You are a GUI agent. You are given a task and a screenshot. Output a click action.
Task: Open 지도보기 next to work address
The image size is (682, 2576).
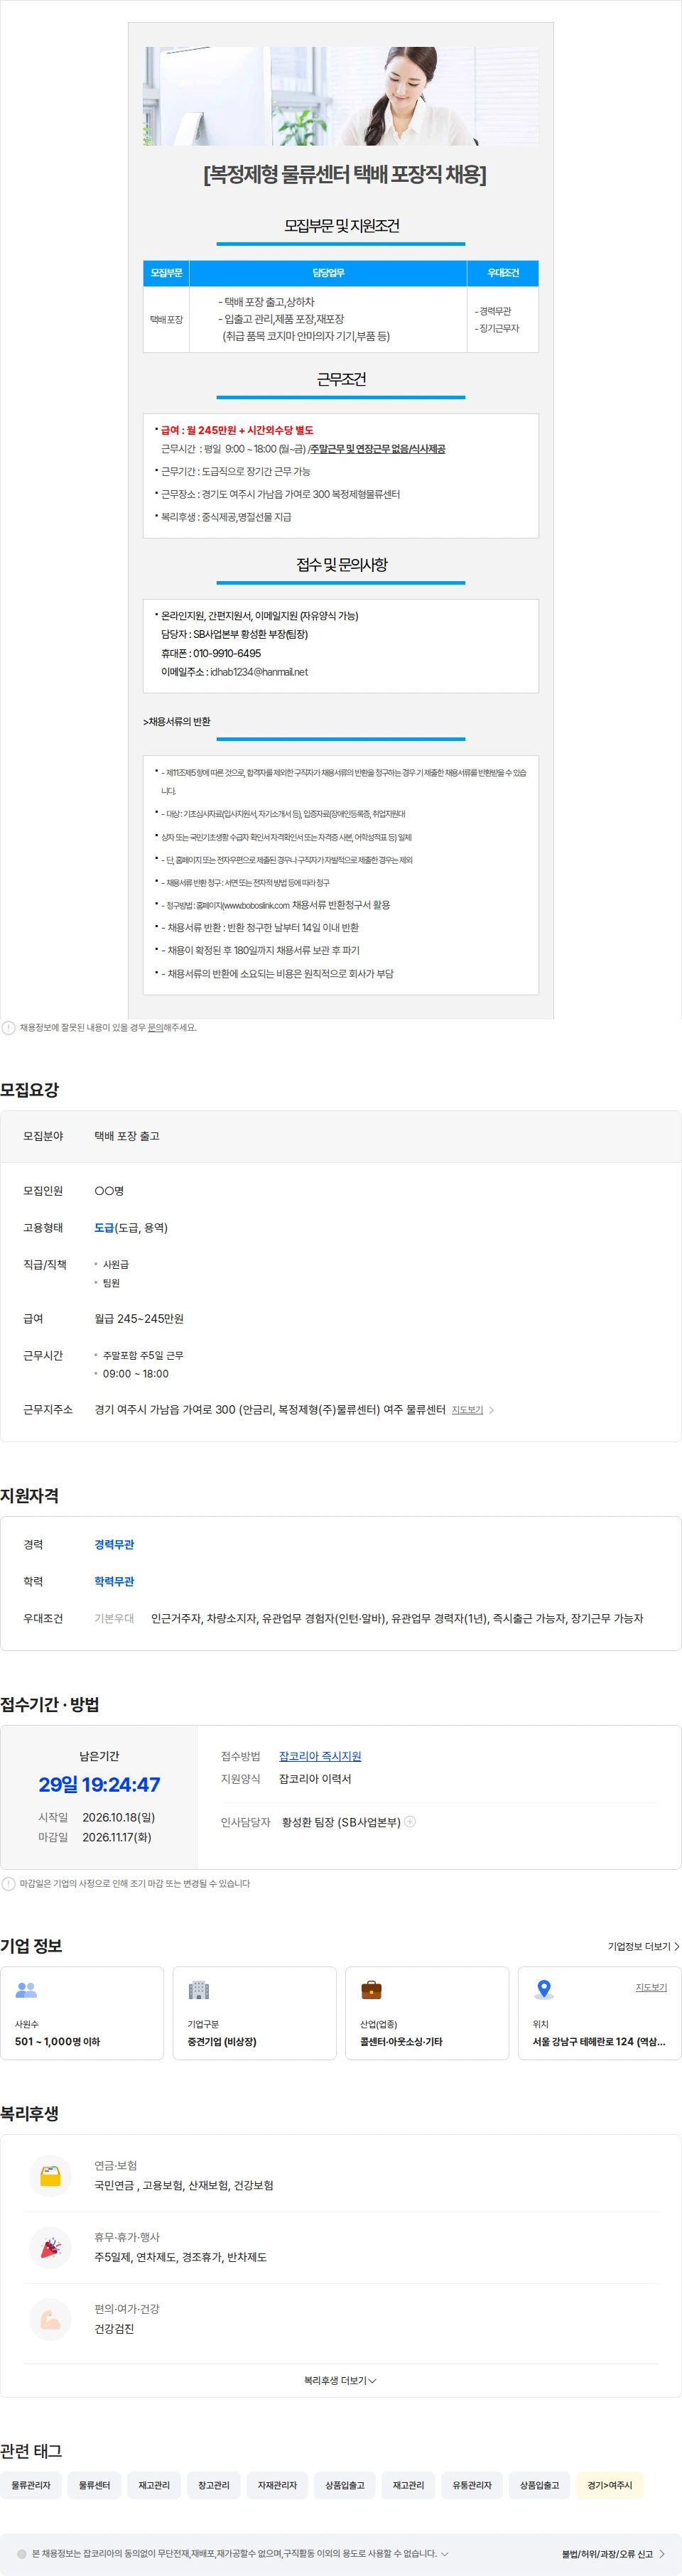(467, 1409)
